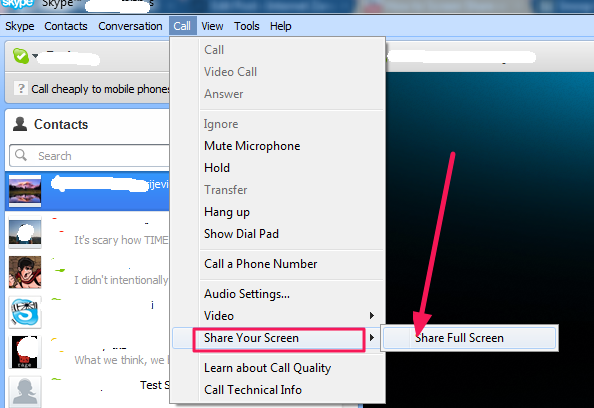
Task: Choose Mute Microphone from Call menu
Action: tap(252, 146)
